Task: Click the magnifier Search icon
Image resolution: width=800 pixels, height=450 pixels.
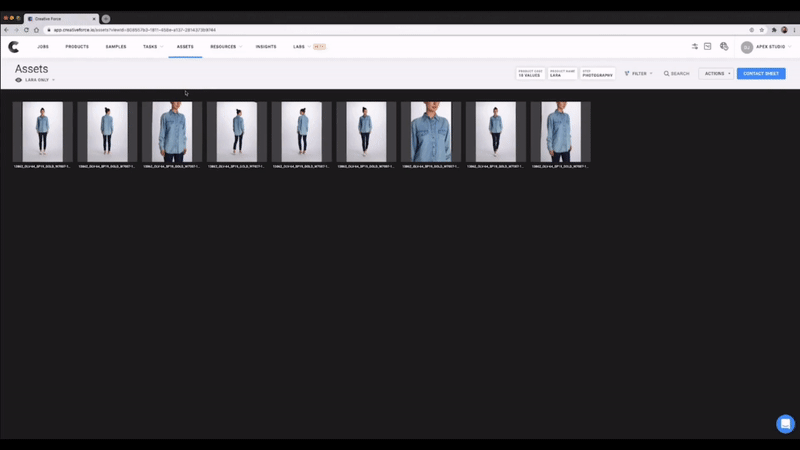Action: 667,74
